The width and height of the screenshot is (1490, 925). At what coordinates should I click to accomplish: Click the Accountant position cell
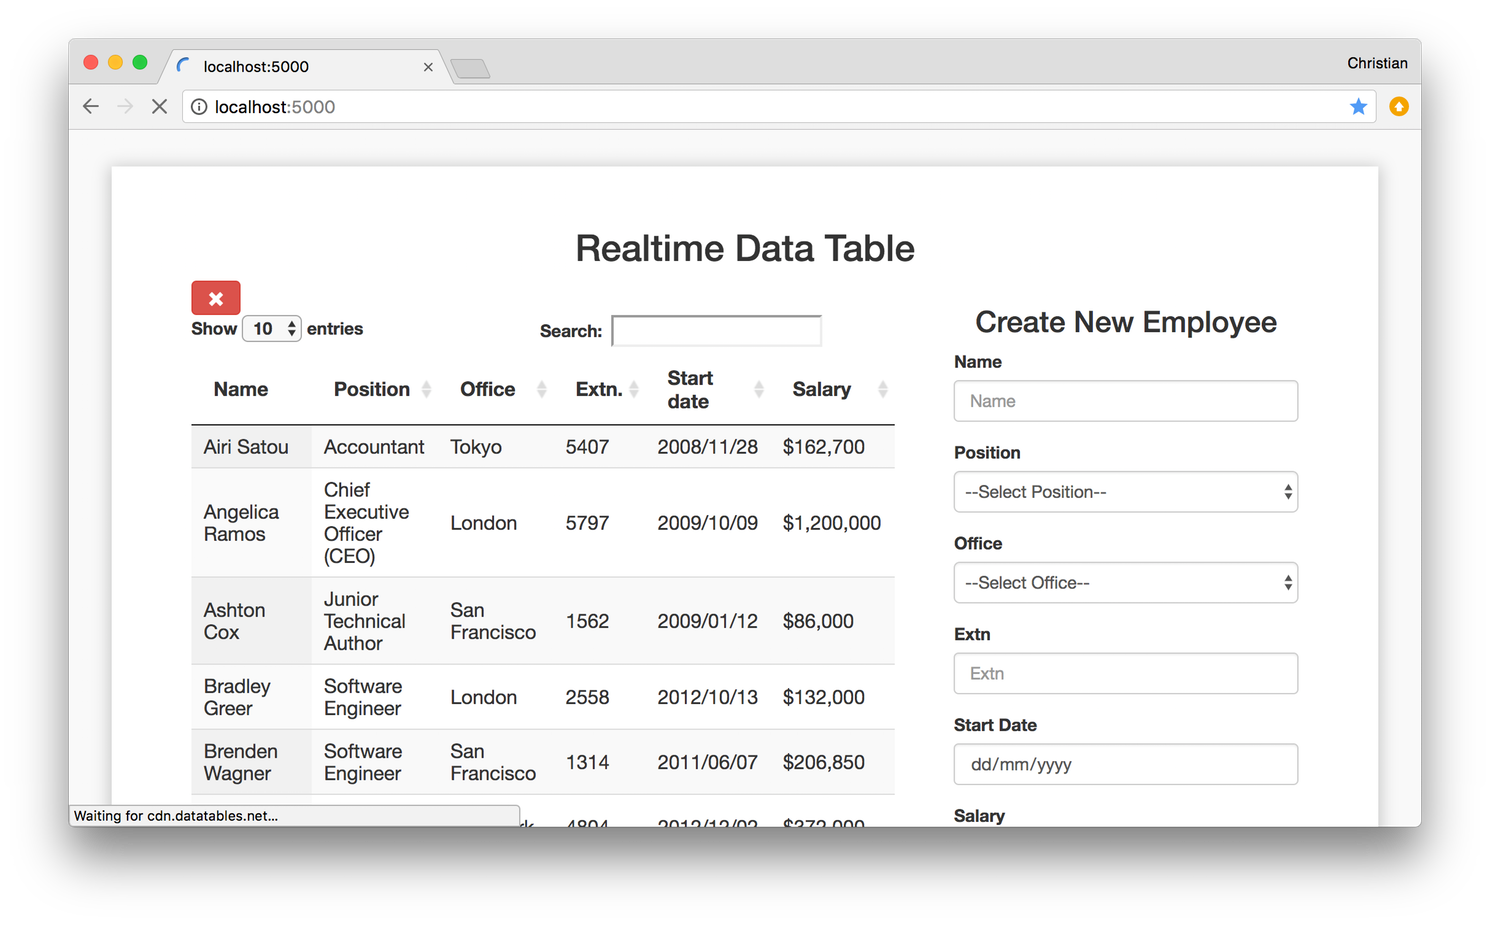point(374,447)
